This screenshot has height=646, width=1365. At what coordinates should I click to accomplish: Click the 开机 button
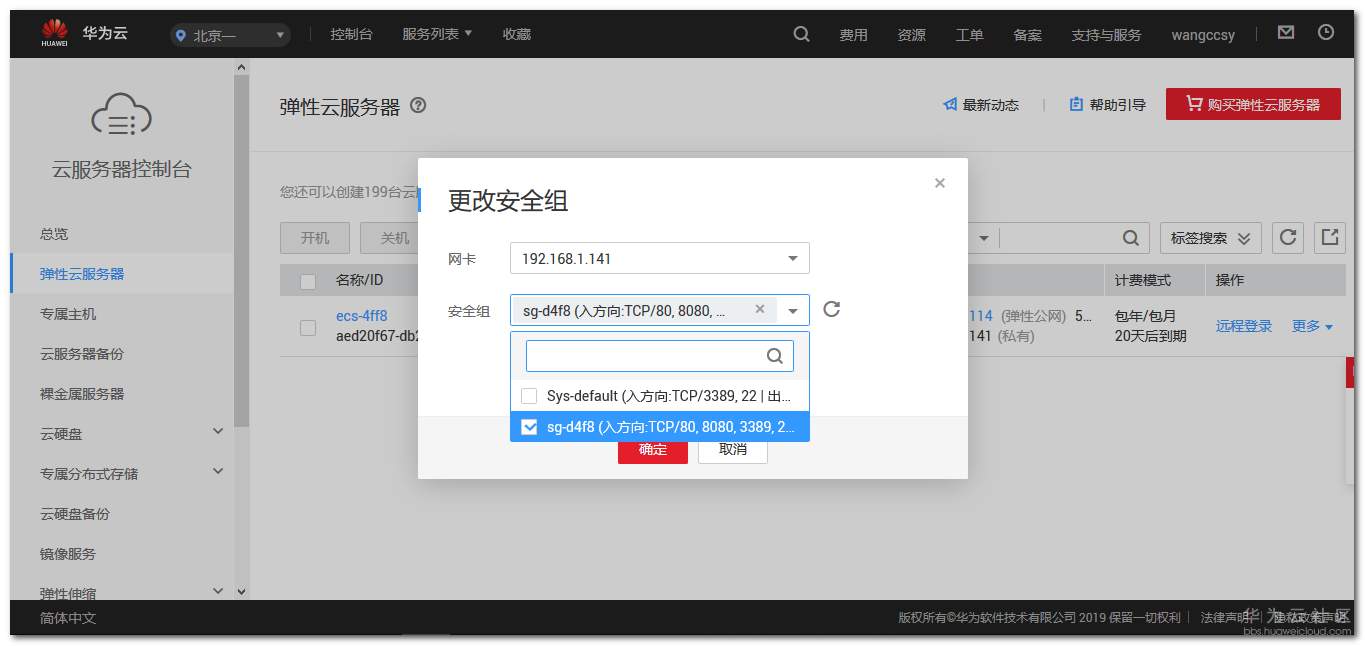coord(315,238)
